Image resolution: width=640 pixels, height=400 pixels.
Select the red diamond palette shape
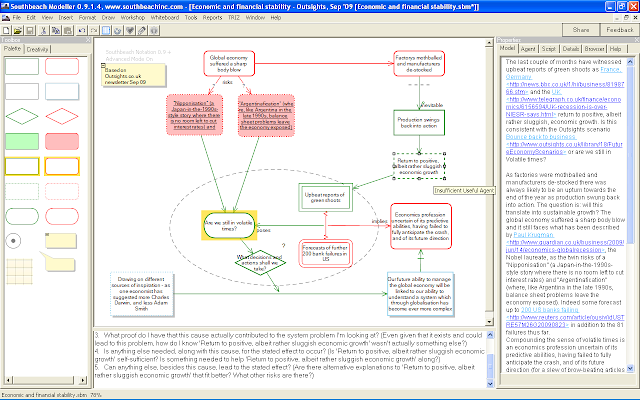tap(62, 116)
